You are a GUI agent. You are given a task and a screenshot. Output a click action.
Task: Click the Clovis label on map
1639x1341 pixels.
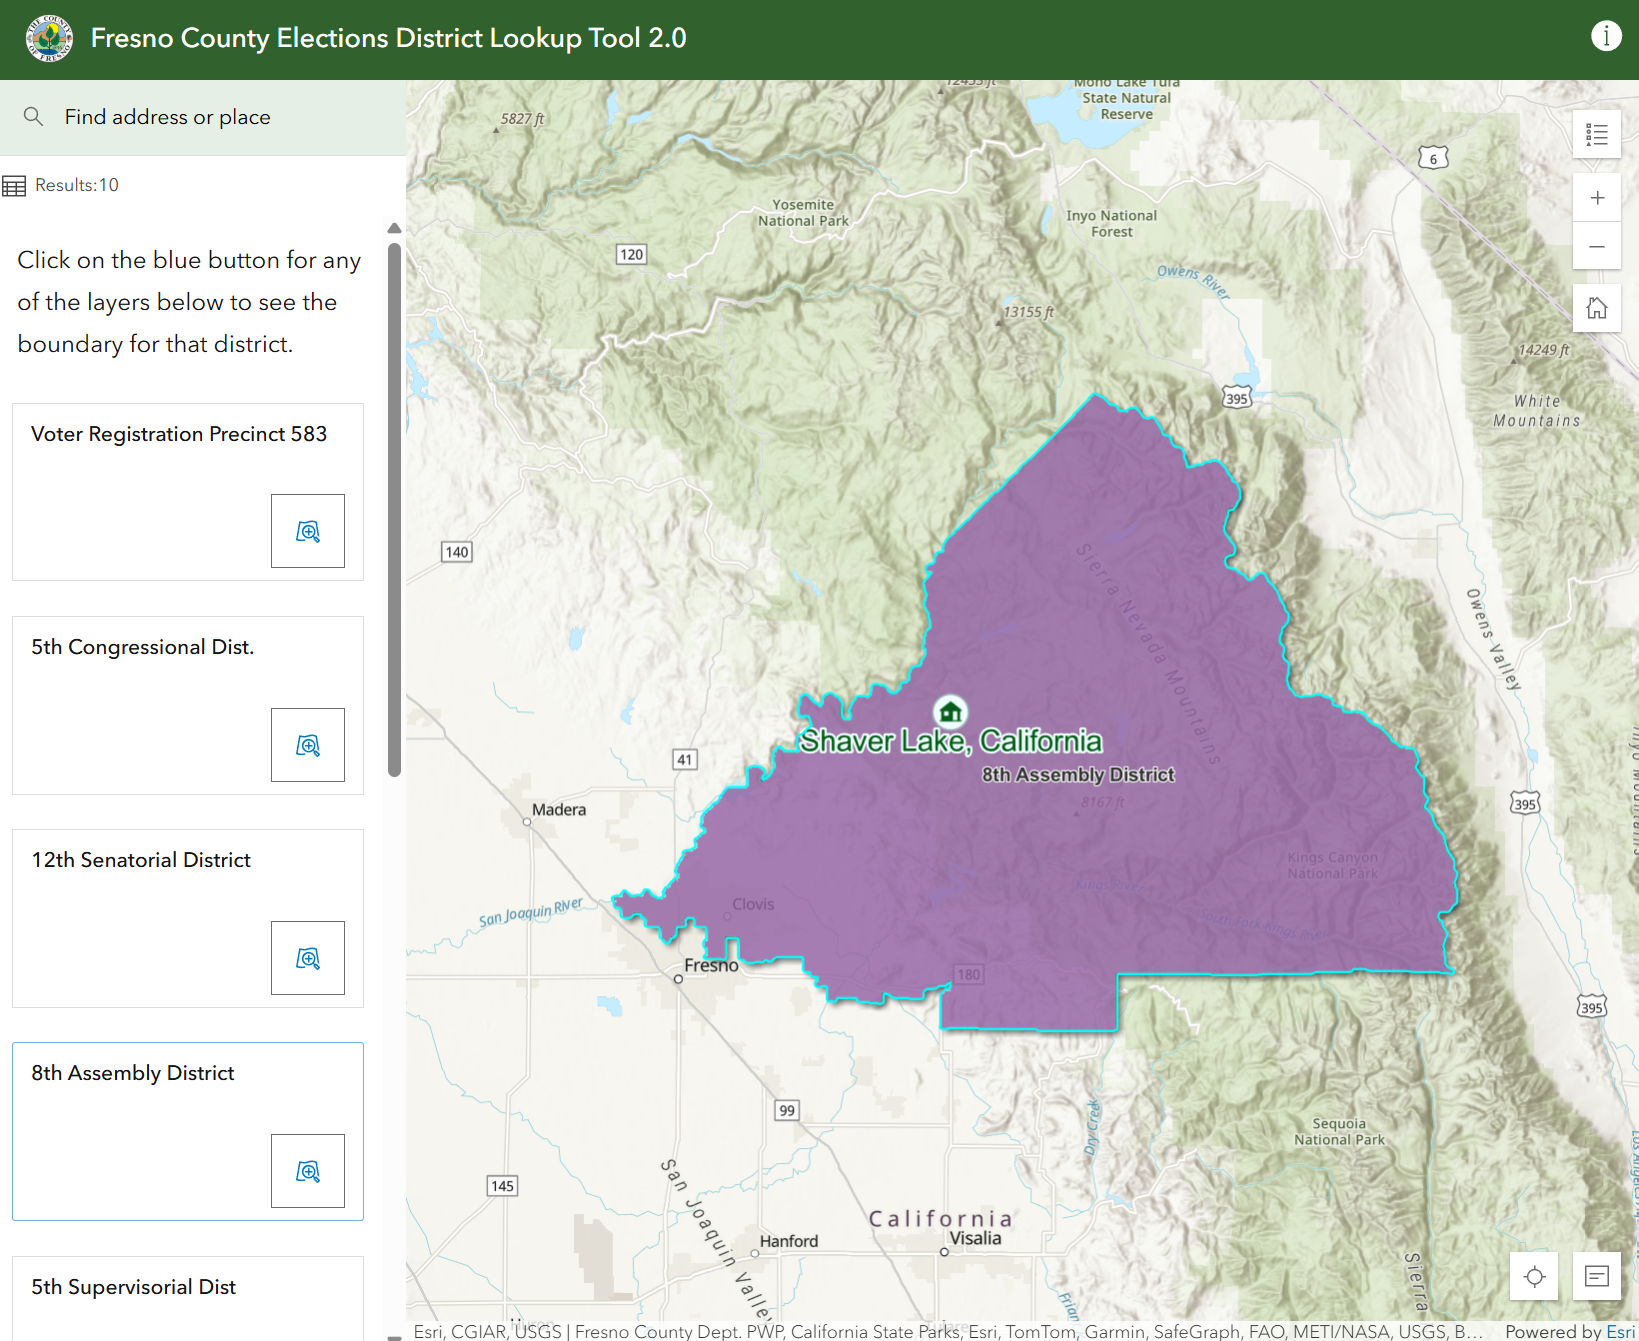753,904
